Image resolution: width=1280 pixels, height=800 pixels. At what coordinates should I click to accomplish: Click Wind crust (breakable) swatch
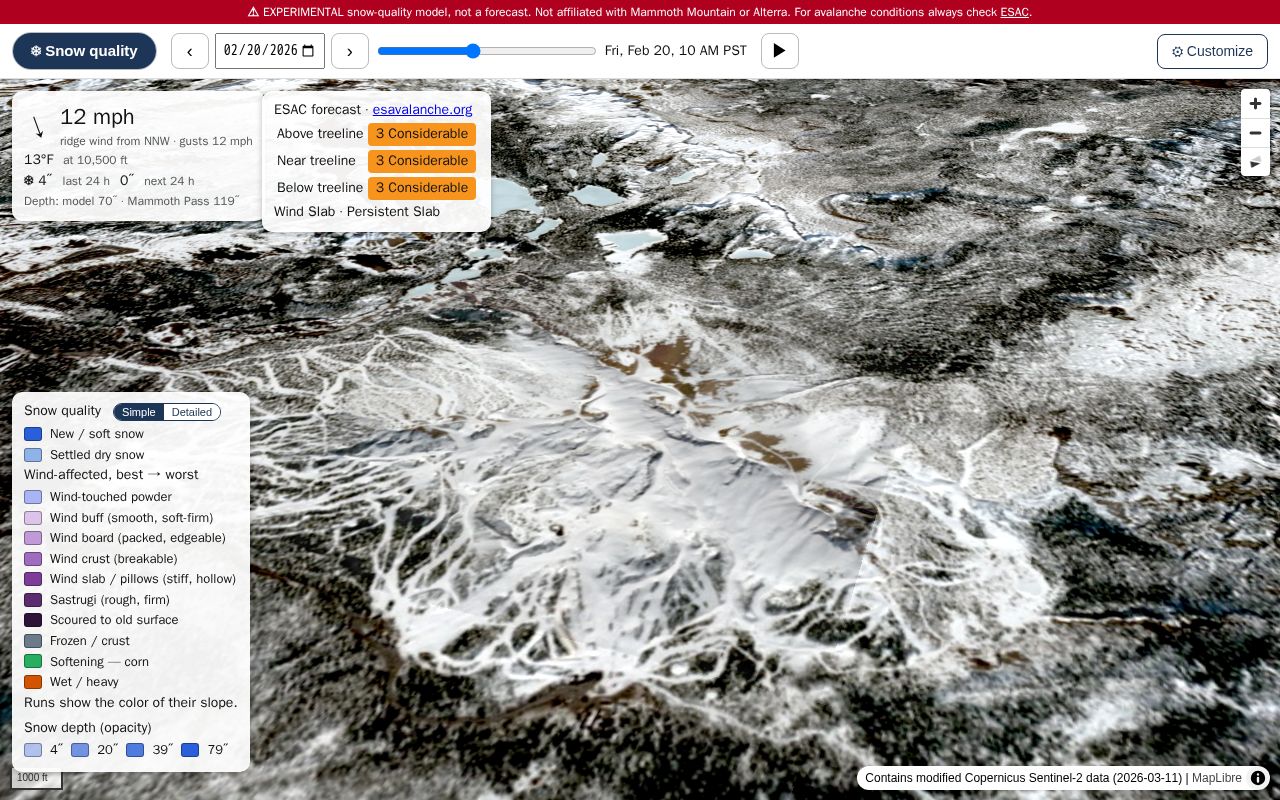pyautogui.click(x=33, y=559)
